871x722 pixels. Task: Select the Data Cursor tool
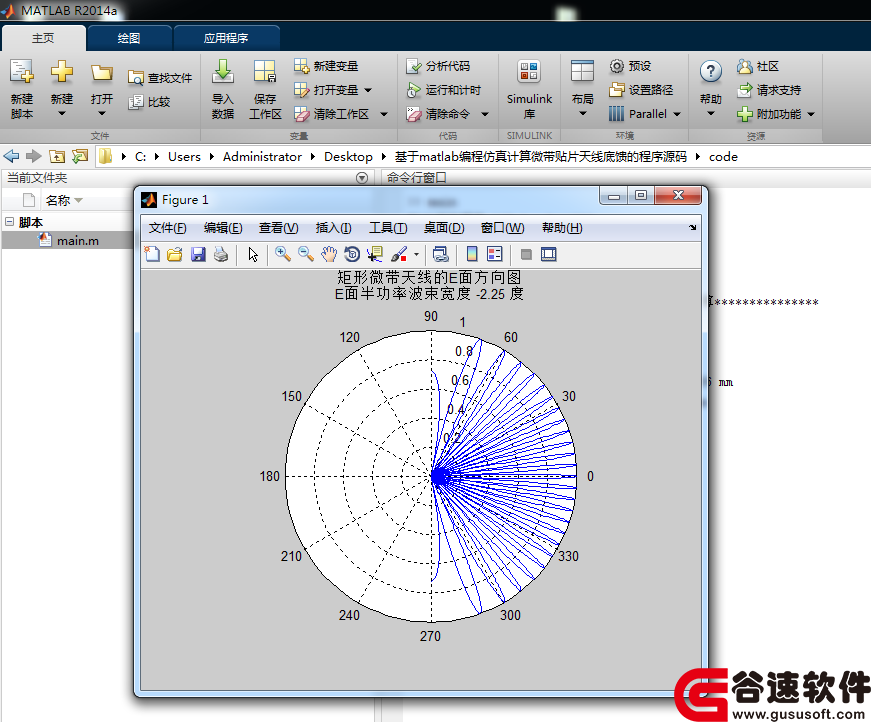tap(375, 254)
